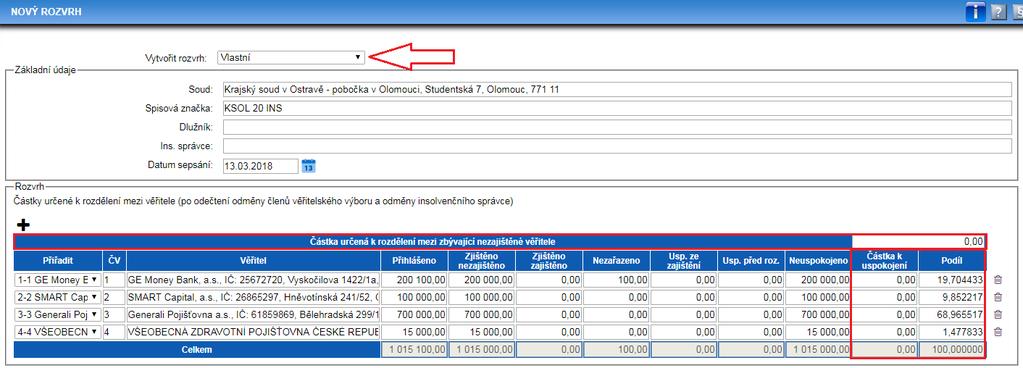Click the NOVÝ ROZVRH title
Image resolution: width=1023 pixels, height=368 pixels.
[46, 12]
